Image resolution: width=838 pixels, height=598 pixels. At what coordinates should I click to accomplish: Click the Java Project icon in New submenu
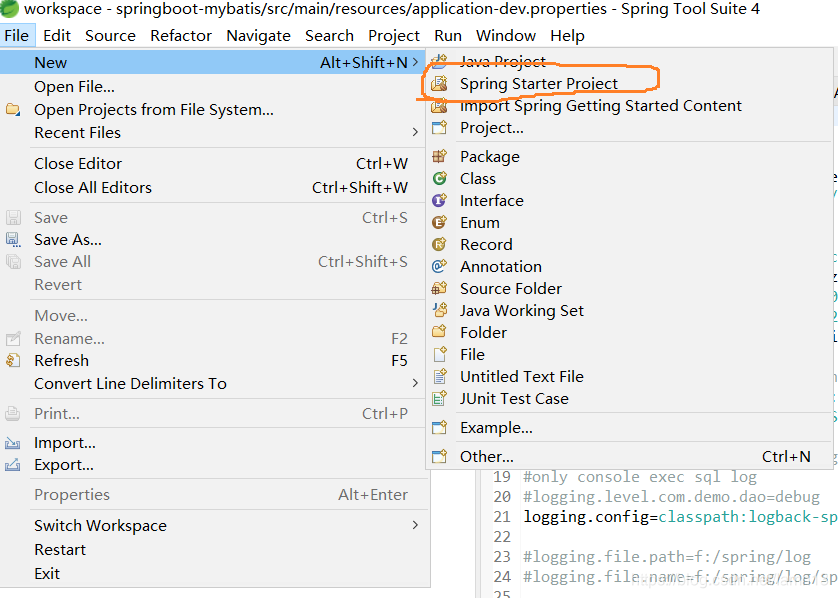click(x=439, y=61)
